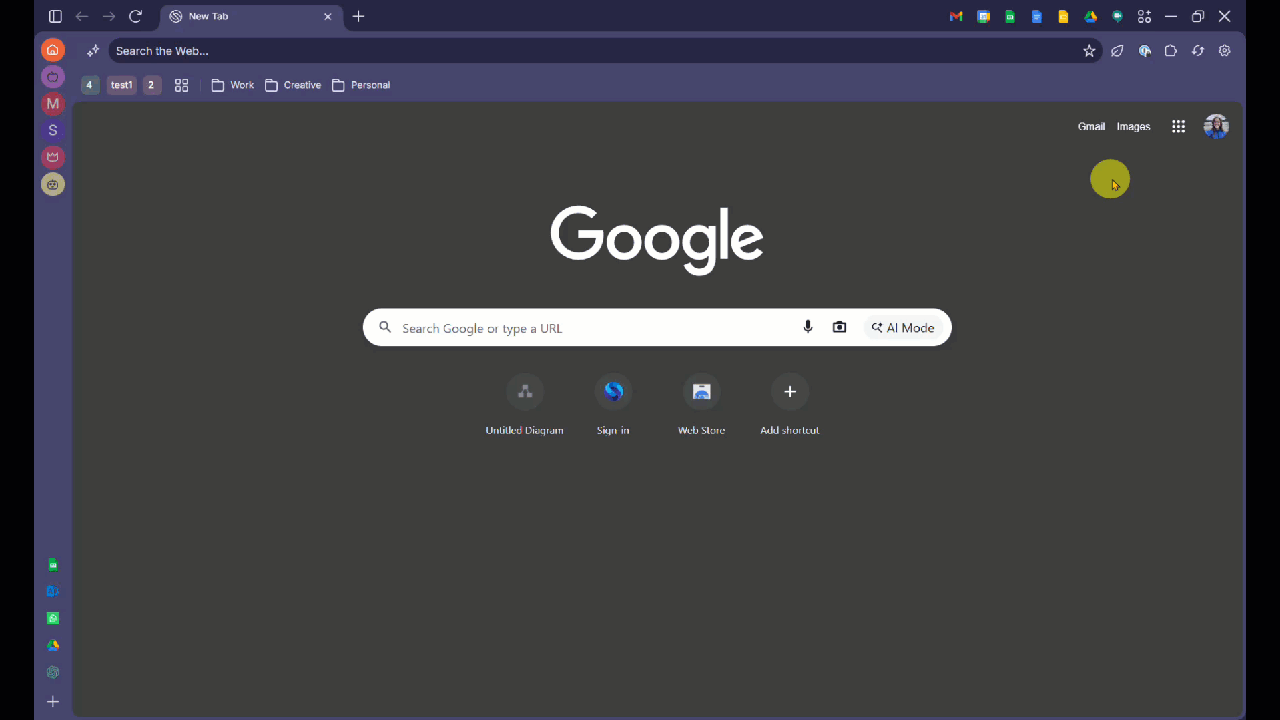The width and height of the screenshot is (1280, 720).
Task: Switch to the purple apple workspace
Action: click(x=53, y=77)
